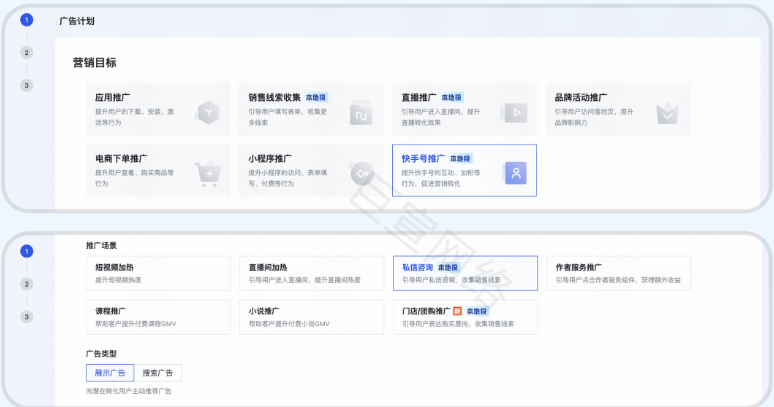The image size is (774, 407).
Task: Click the blue tag next to 私信咨询
Action: 448,267
